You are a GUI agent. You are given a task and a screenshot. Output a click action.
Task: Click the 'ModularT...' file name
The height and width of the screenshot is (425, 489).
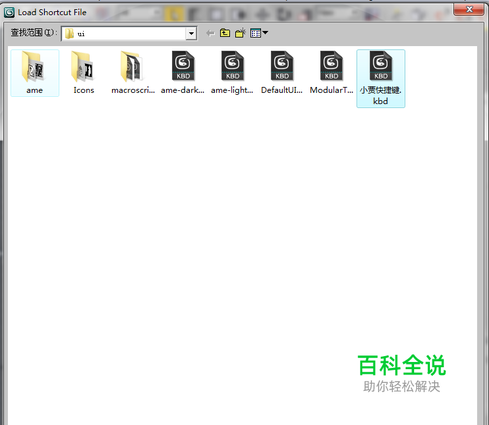tap(331, 90)
